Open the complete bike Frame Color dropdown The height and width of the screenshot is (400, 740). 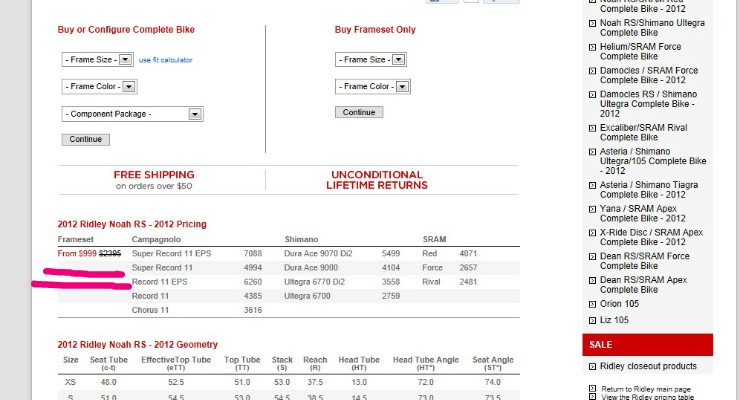(99, 86)
